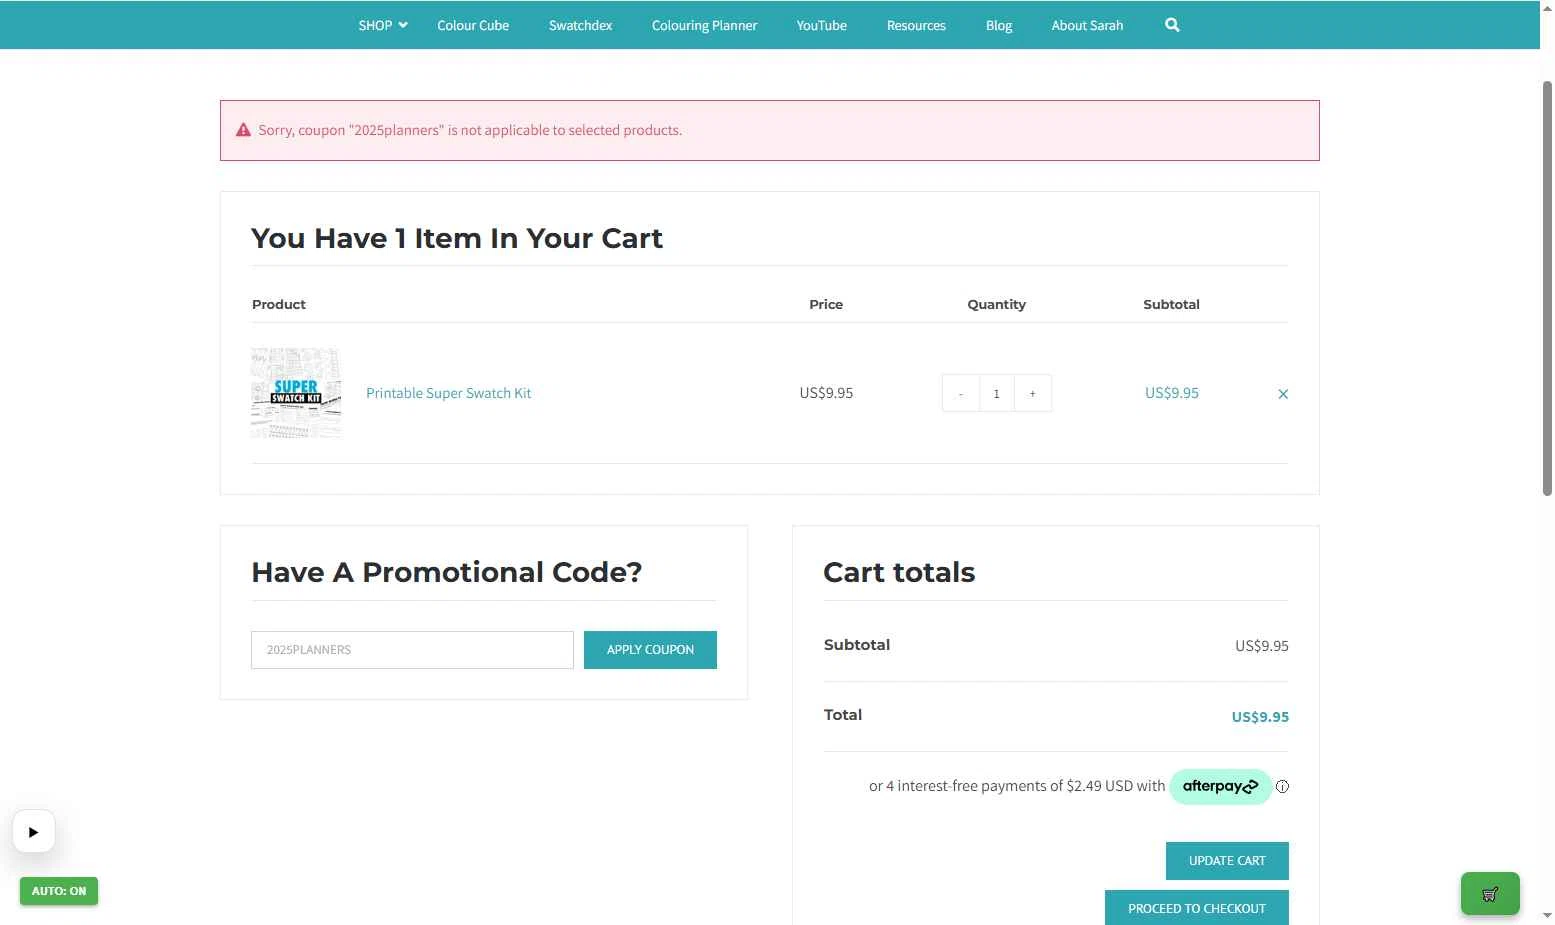Click the warning triangle in the coupon error
The height and width of the screenshot is (925, 1555).
point(243,130)
